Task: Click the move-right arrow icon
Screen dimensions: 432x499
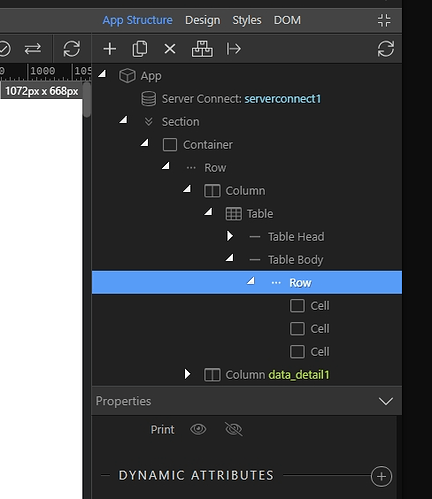Action: click(233, 49)
